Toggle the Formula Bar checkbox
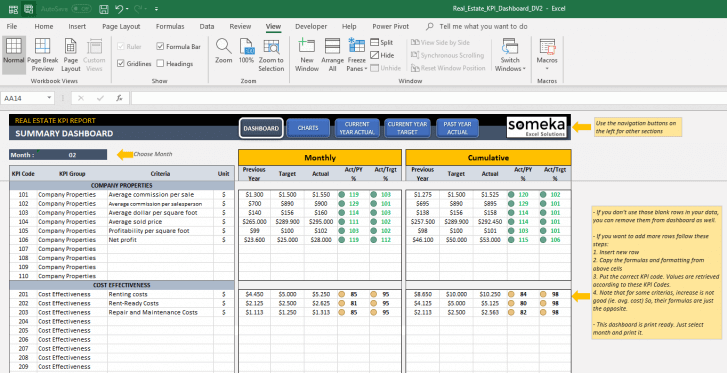Viewport: 727px width, 373px height. (160, 46)
